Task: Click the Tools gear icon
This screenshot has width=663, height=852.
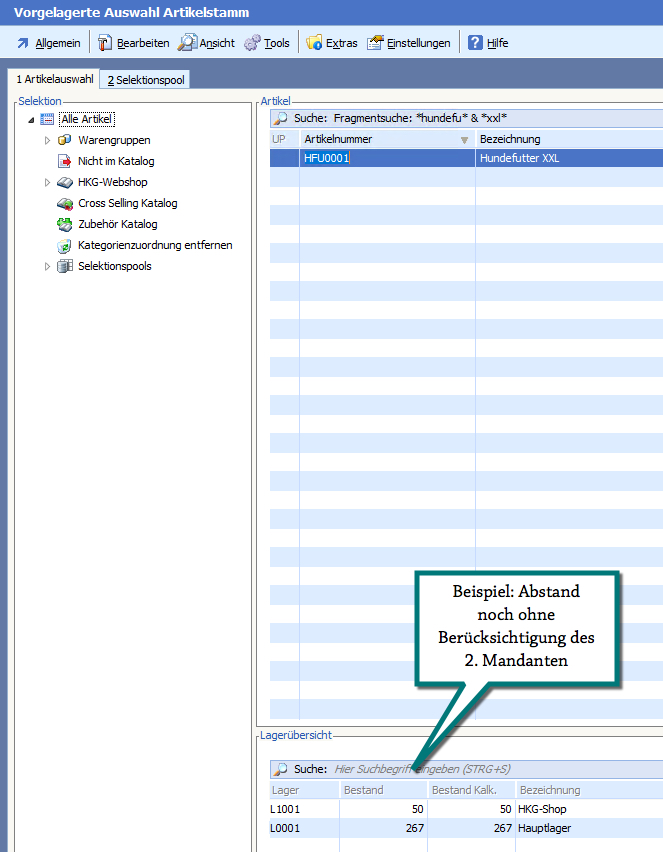Action: tap(252, 43)
